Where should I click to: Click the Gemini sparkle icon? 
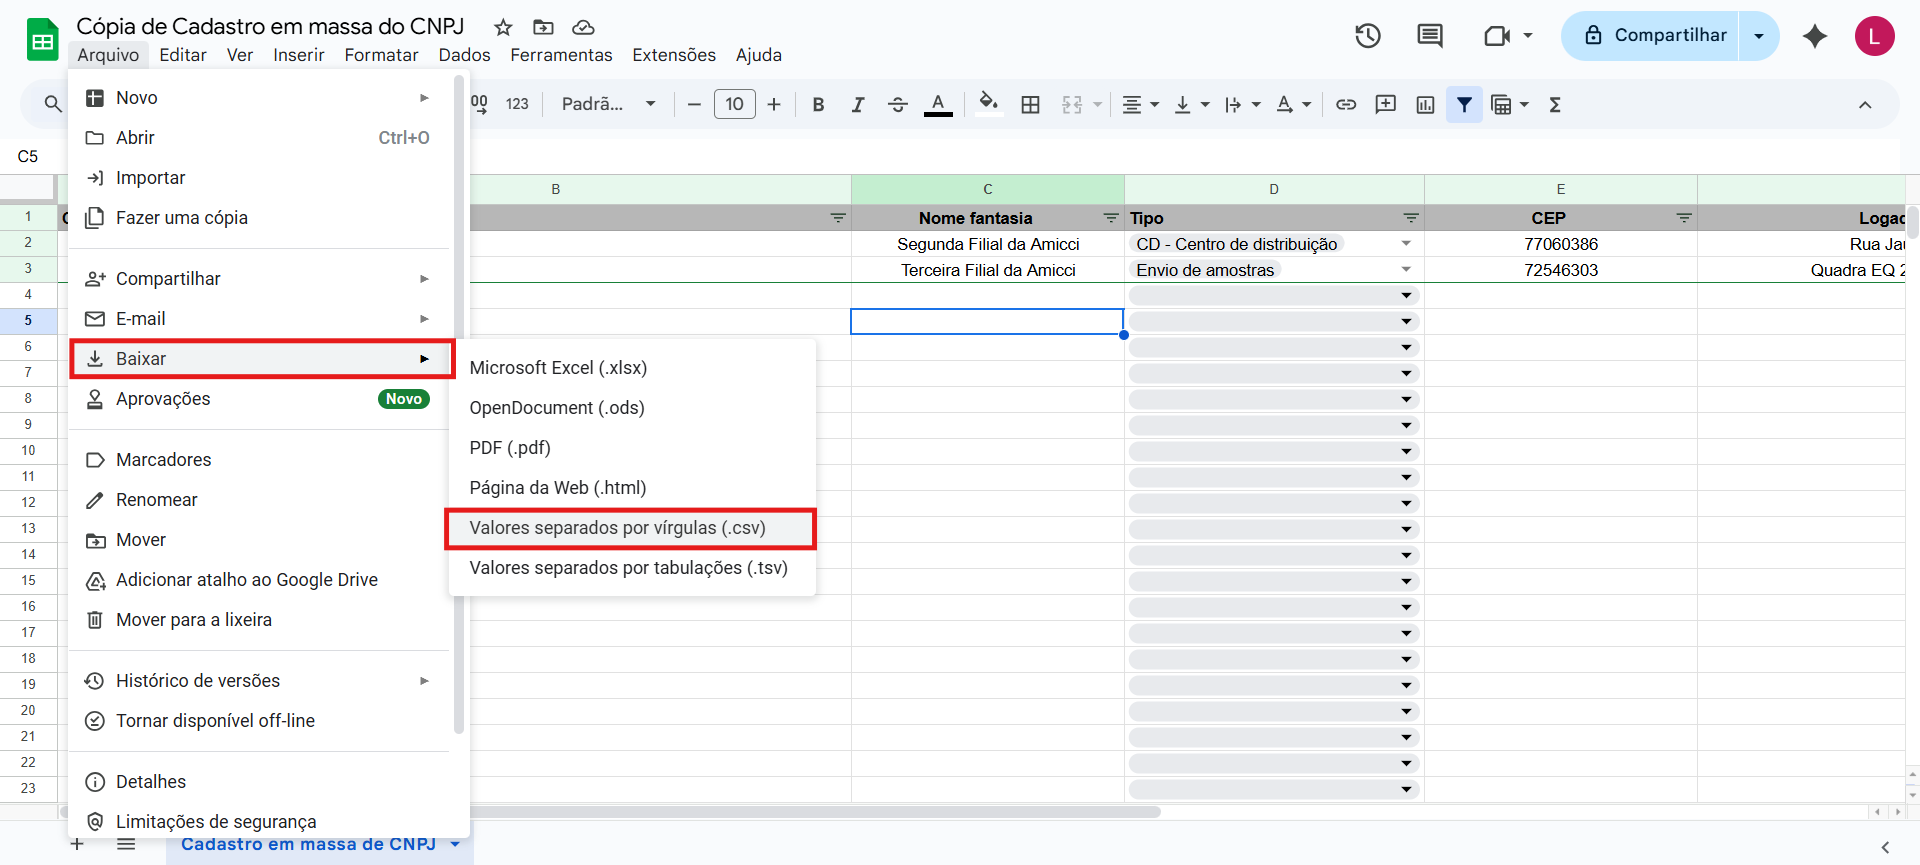point(1814,36)
